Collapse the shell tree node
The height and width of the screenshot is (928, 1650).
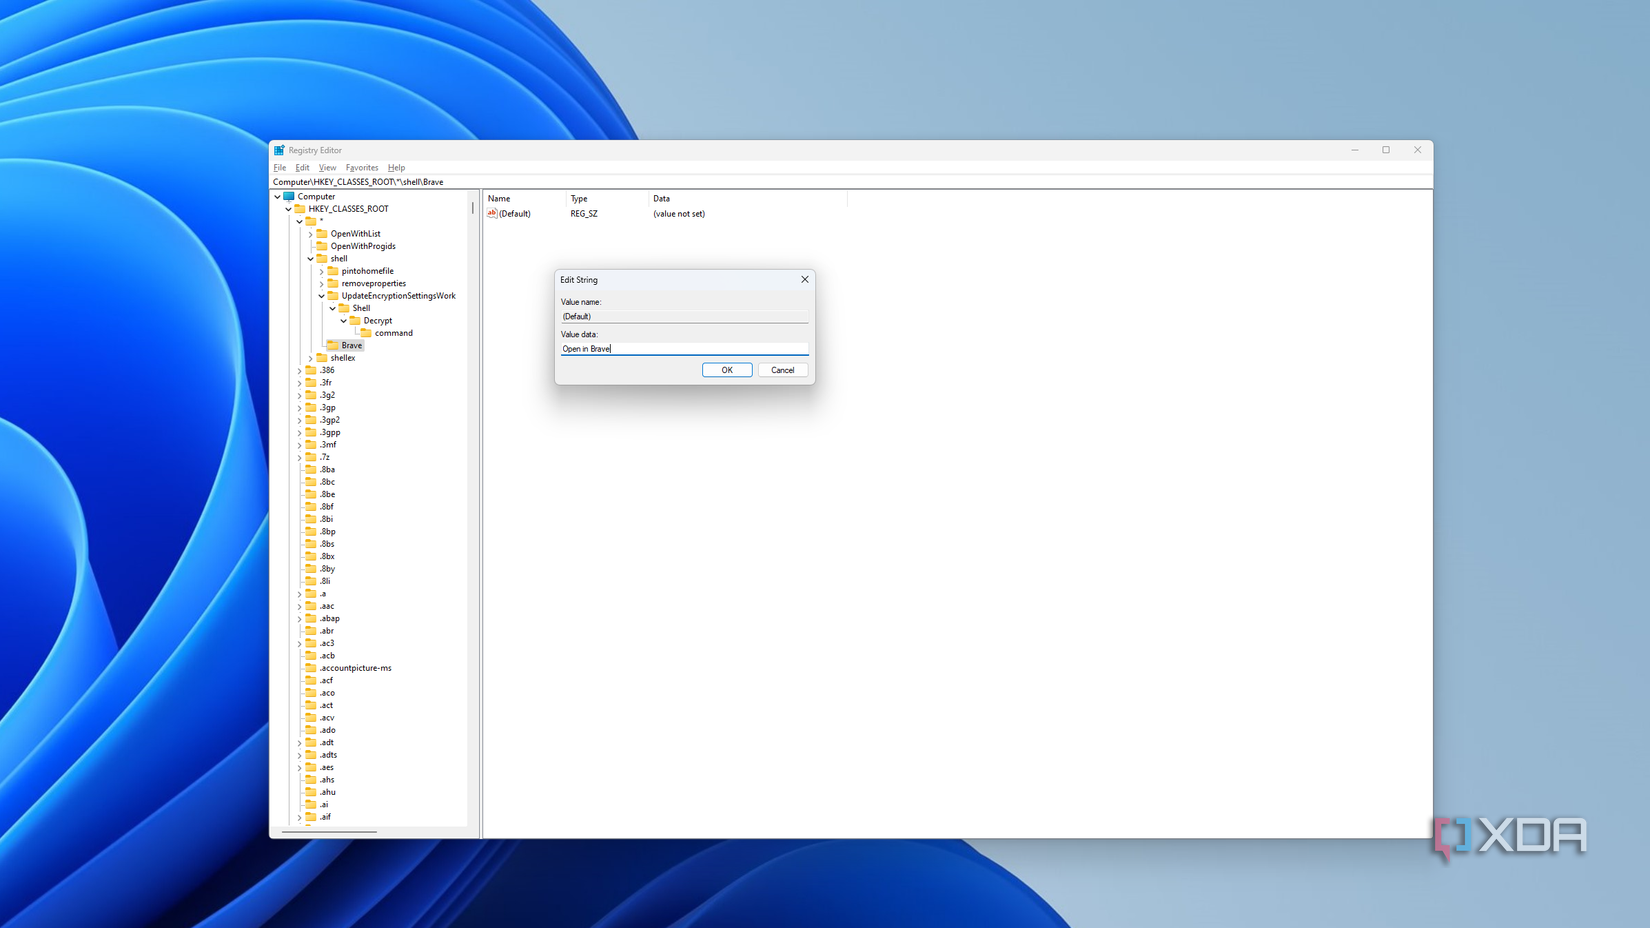pyautogui.click(x=310, y=258)
